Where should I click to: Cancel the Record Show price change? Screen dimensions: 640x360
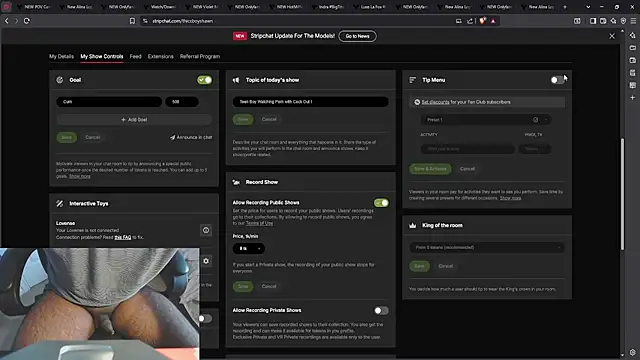[269, 286]
